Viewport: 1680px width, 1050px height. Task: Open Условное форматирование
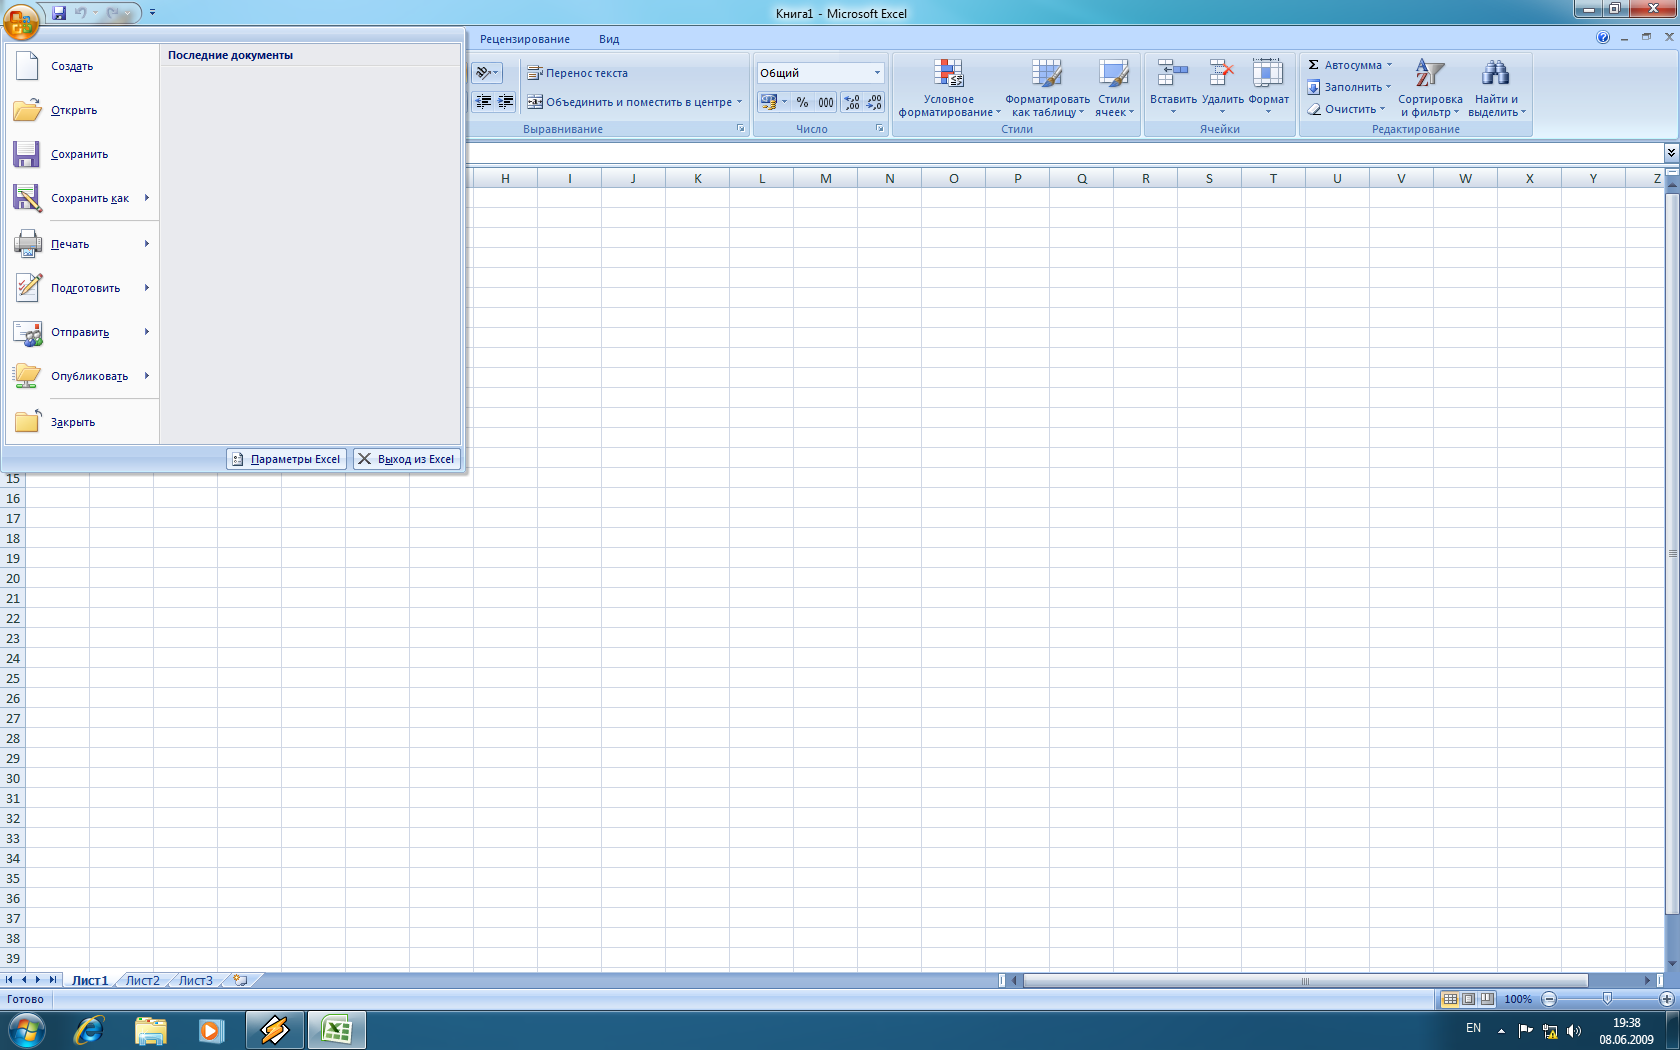click(949, 88)
